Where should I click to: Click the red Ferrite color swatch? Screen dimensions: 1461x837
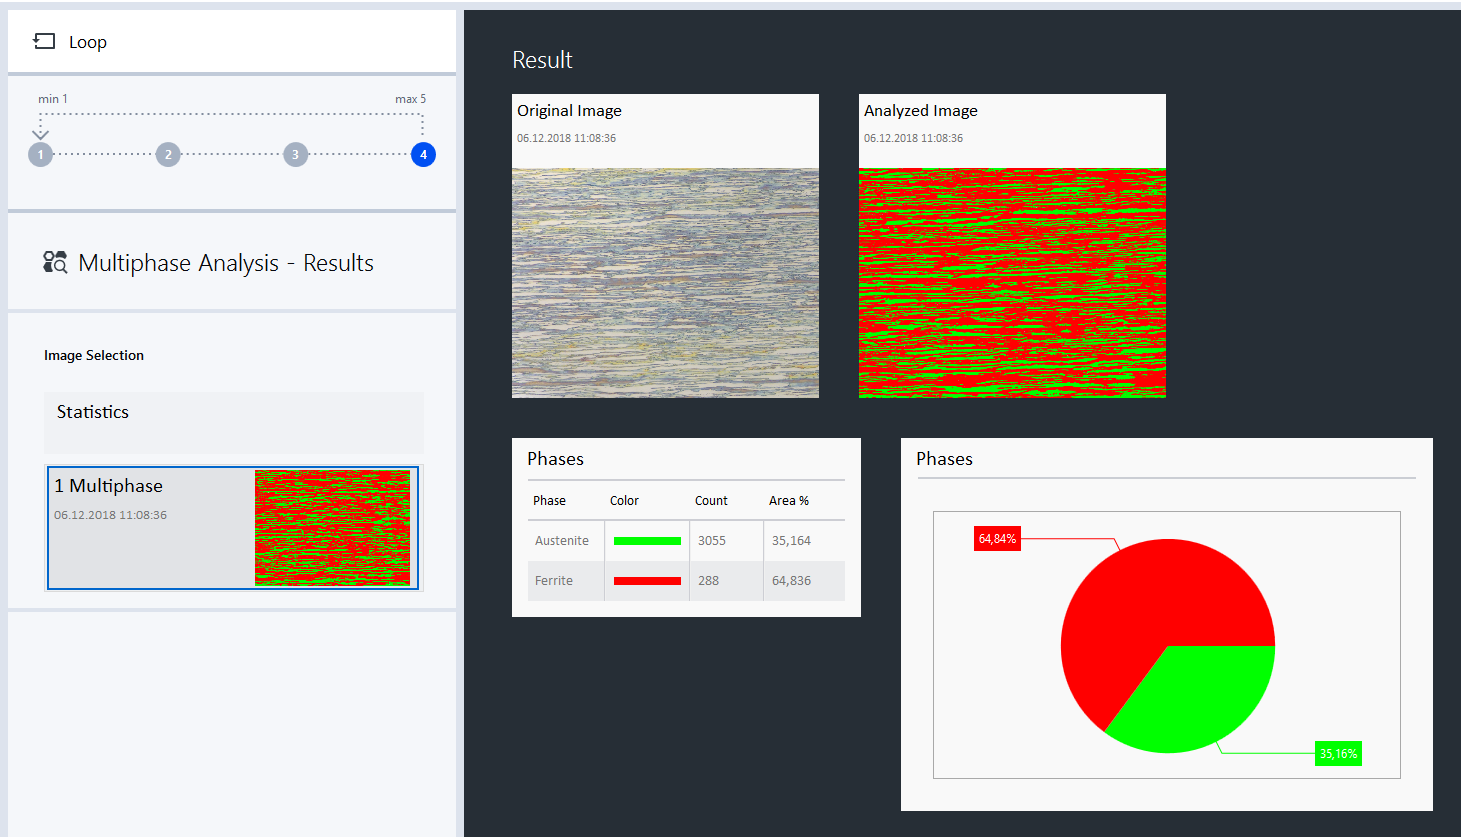tap(646, 580)
